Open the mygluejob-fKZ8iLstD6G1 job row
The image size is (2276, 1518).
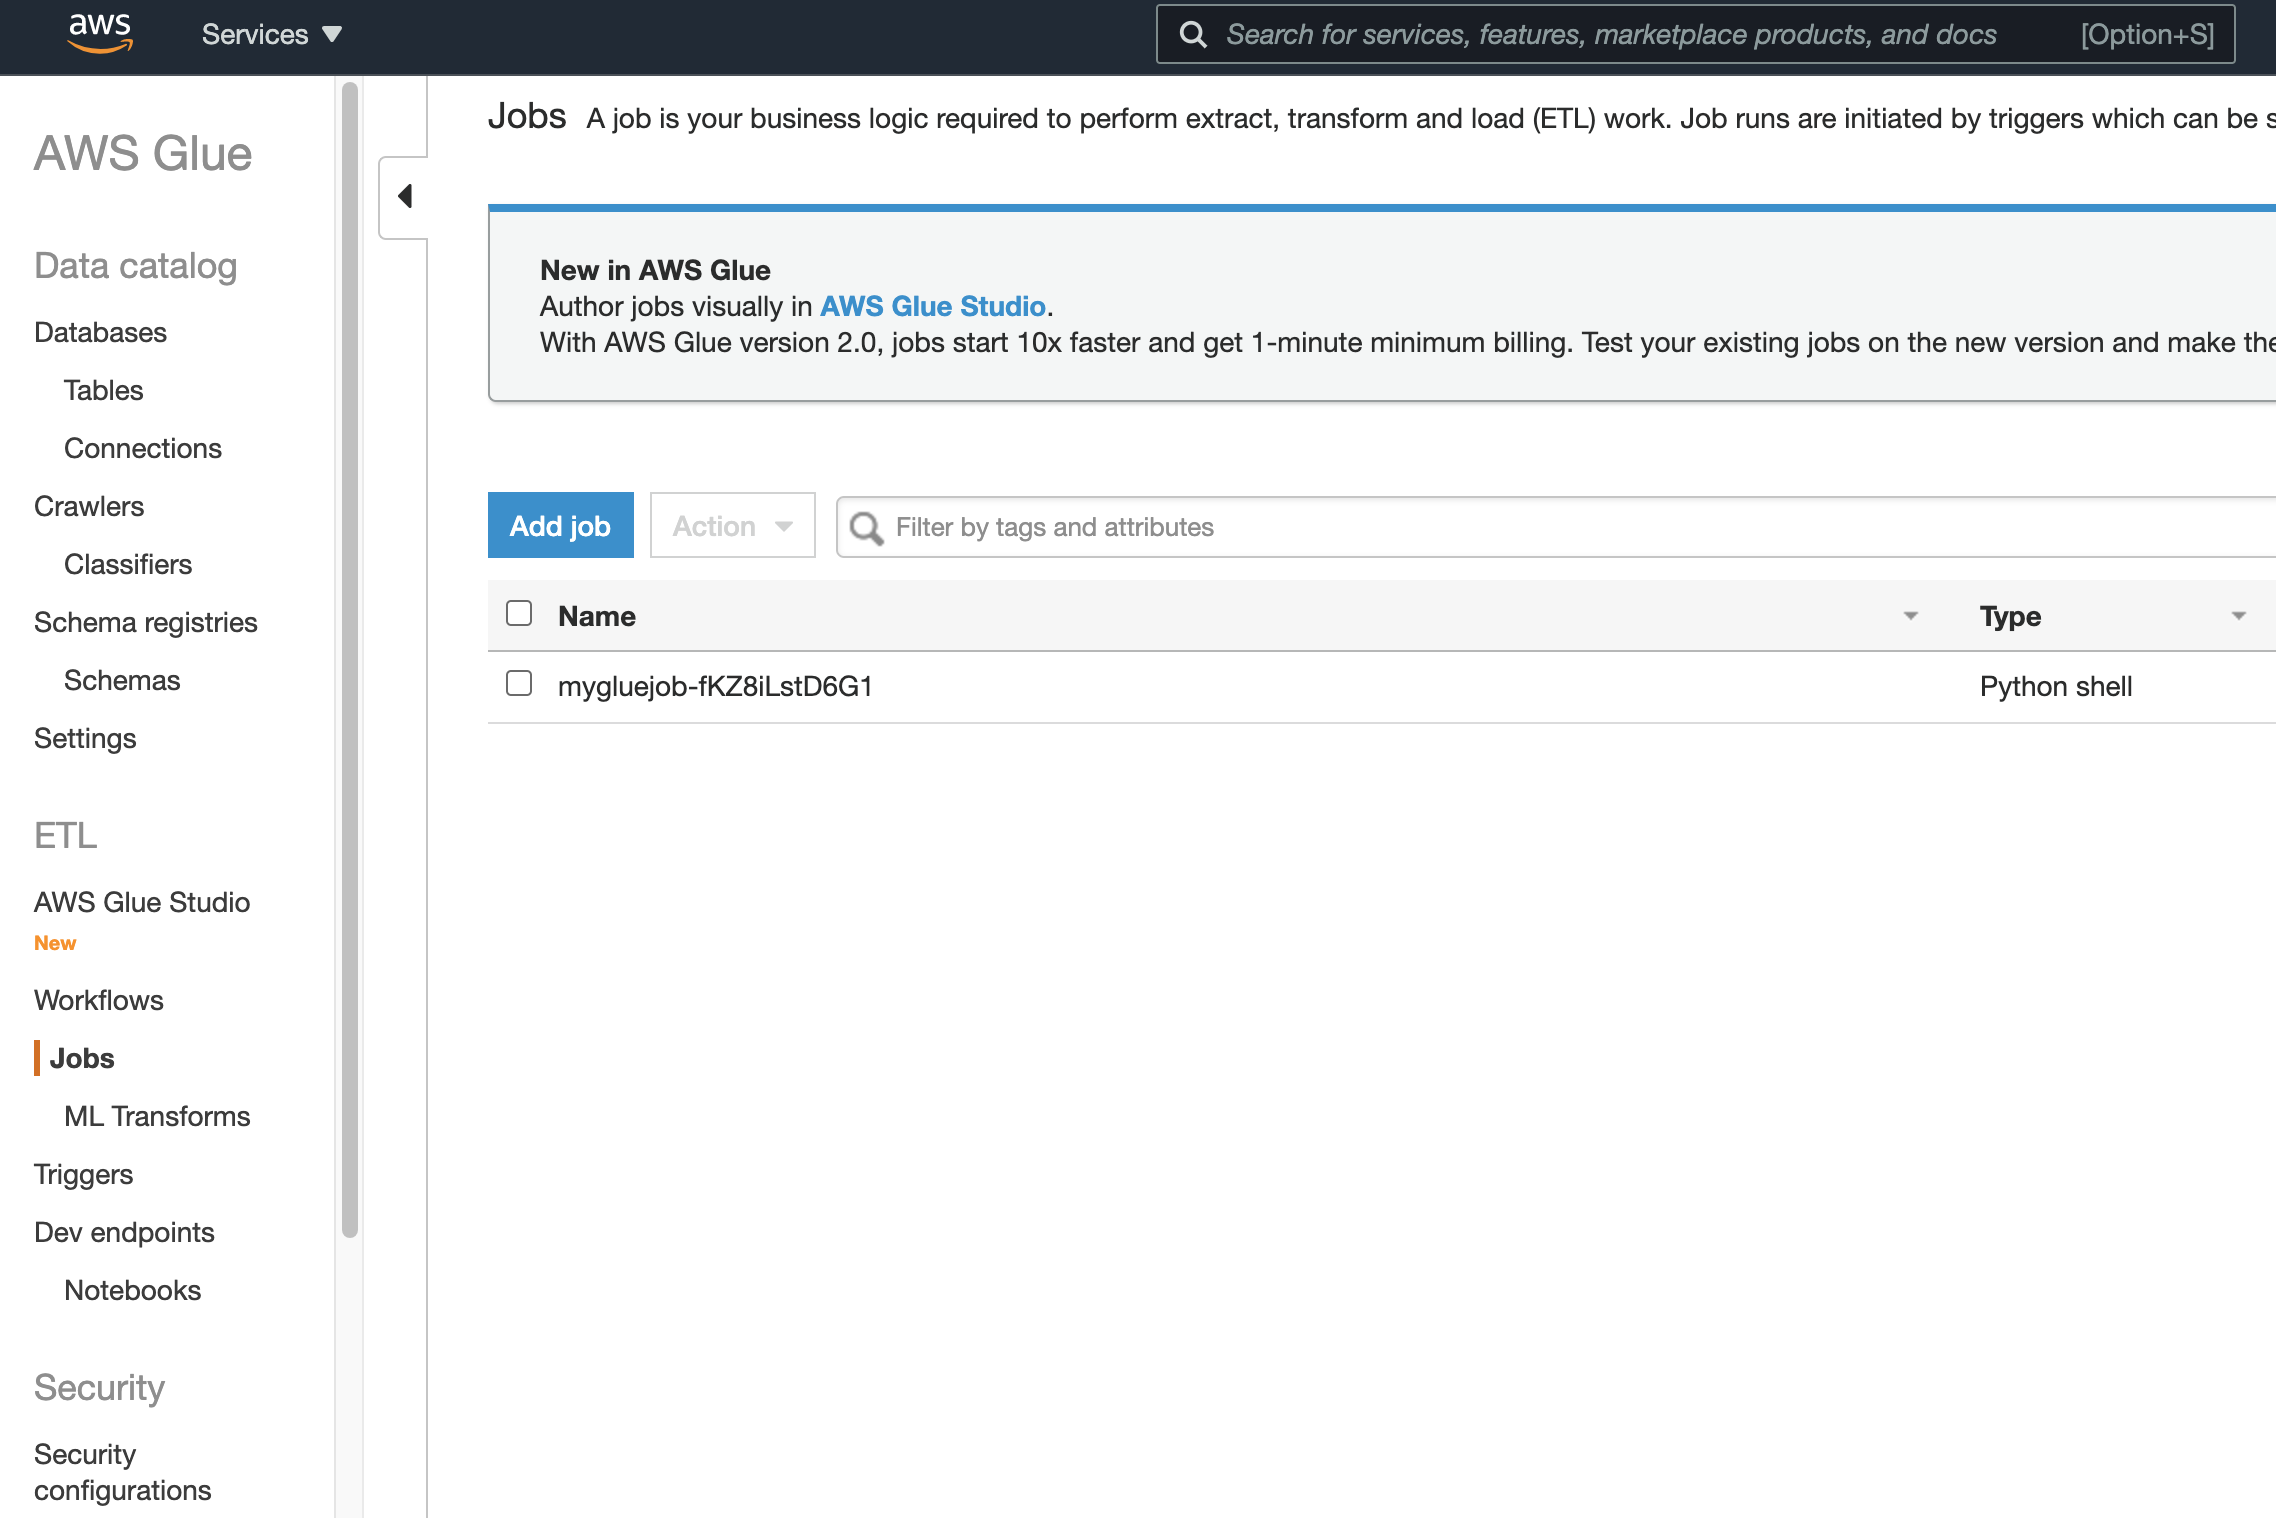pos(715,686)
